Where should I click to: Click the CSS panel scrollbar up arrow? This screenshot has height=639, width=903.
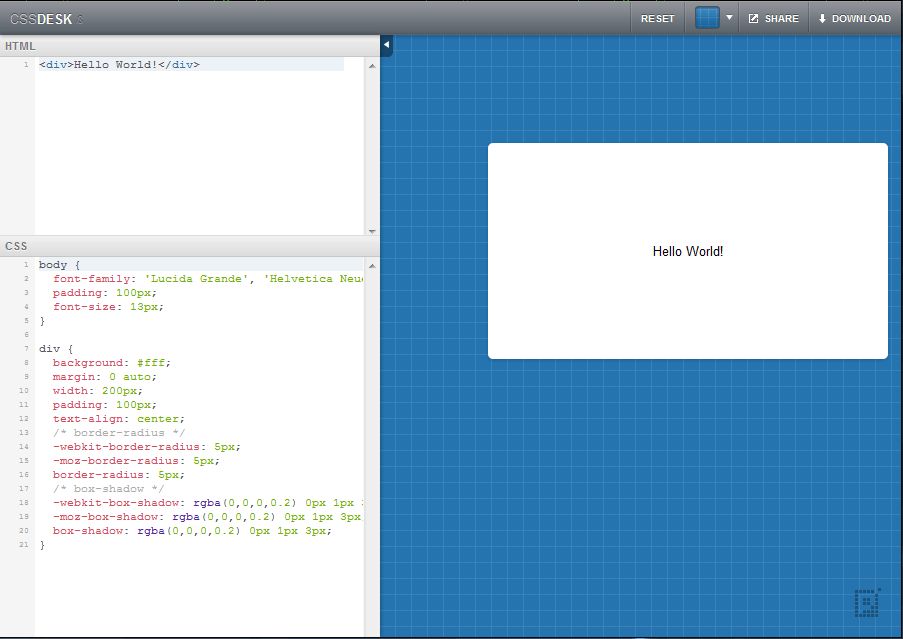coord(372,264)
